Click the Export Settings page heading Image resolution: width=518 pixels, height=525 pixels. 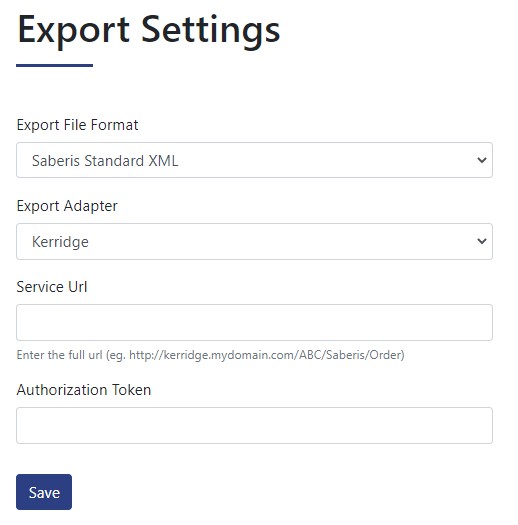tap(149, 31)
